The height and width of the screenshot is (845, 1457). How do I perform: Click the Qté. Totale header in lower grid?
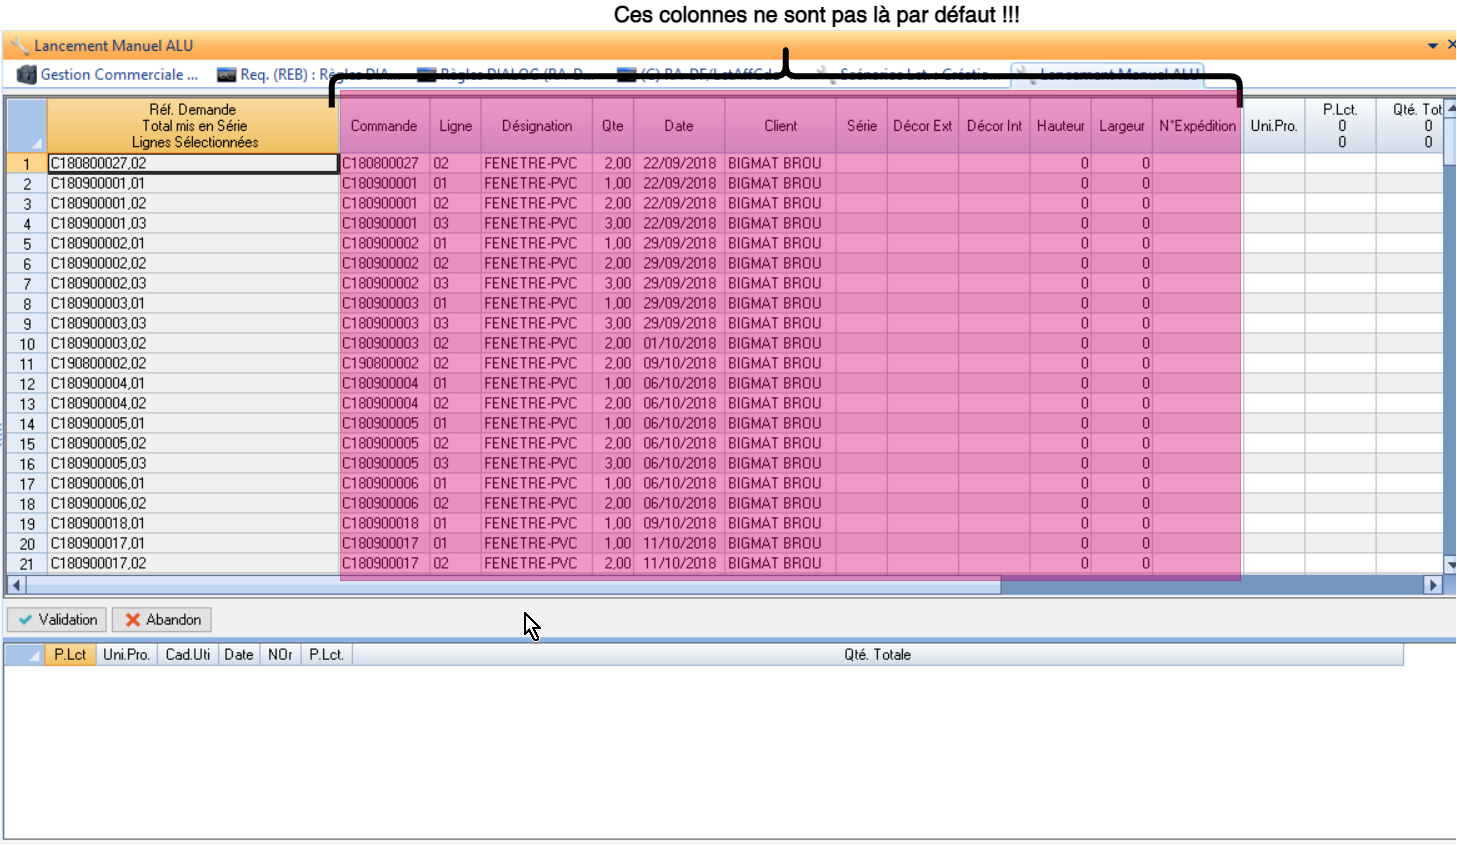(877, 655)
